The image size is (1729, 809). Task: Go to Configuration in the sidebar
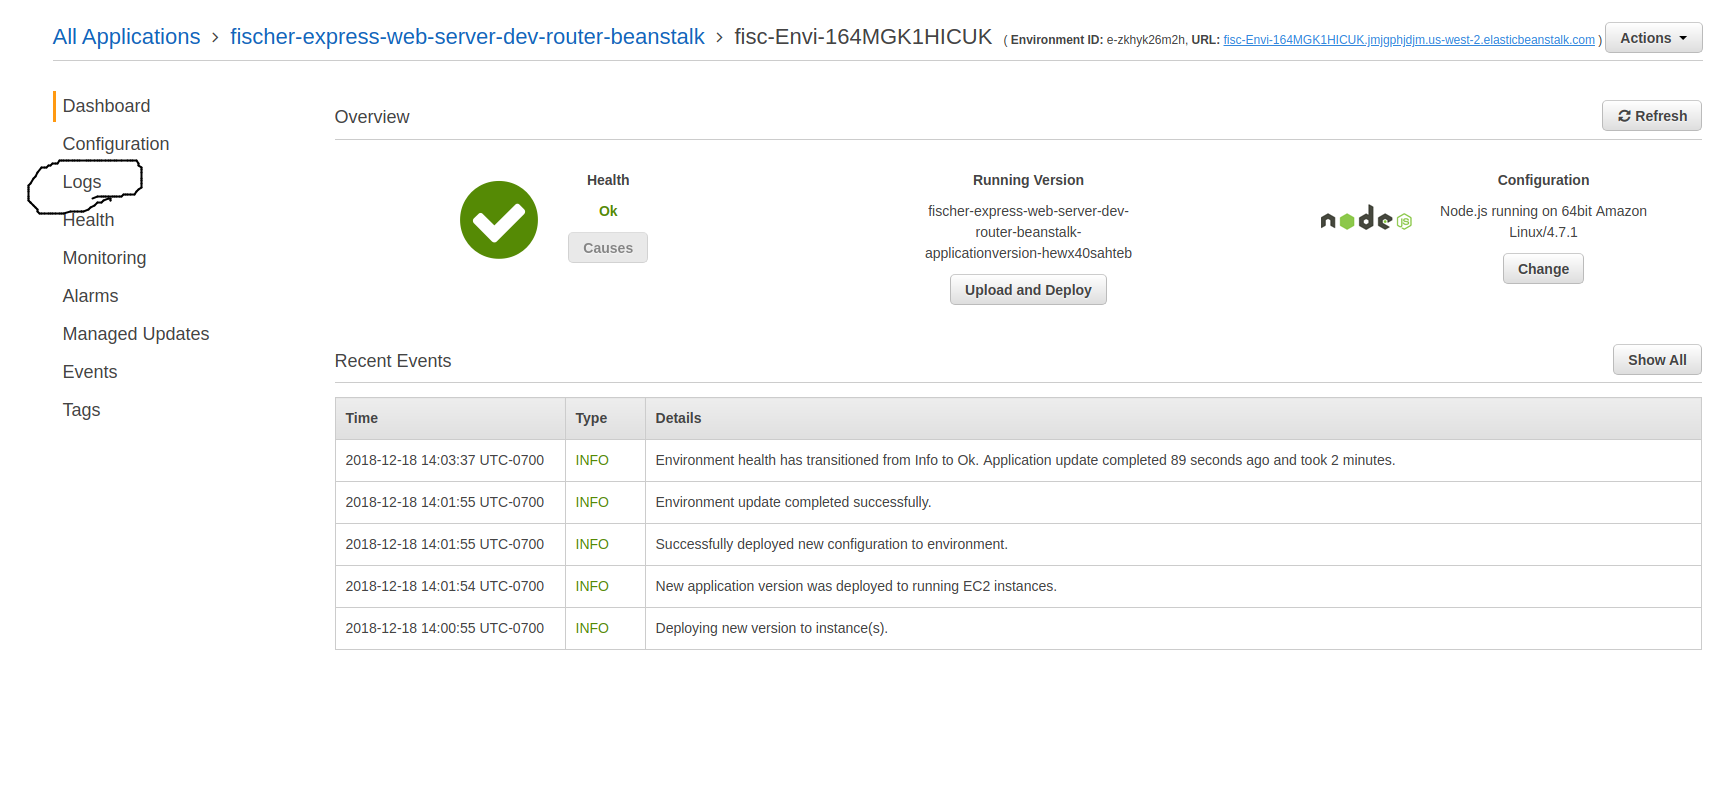(x=116, y=144)
